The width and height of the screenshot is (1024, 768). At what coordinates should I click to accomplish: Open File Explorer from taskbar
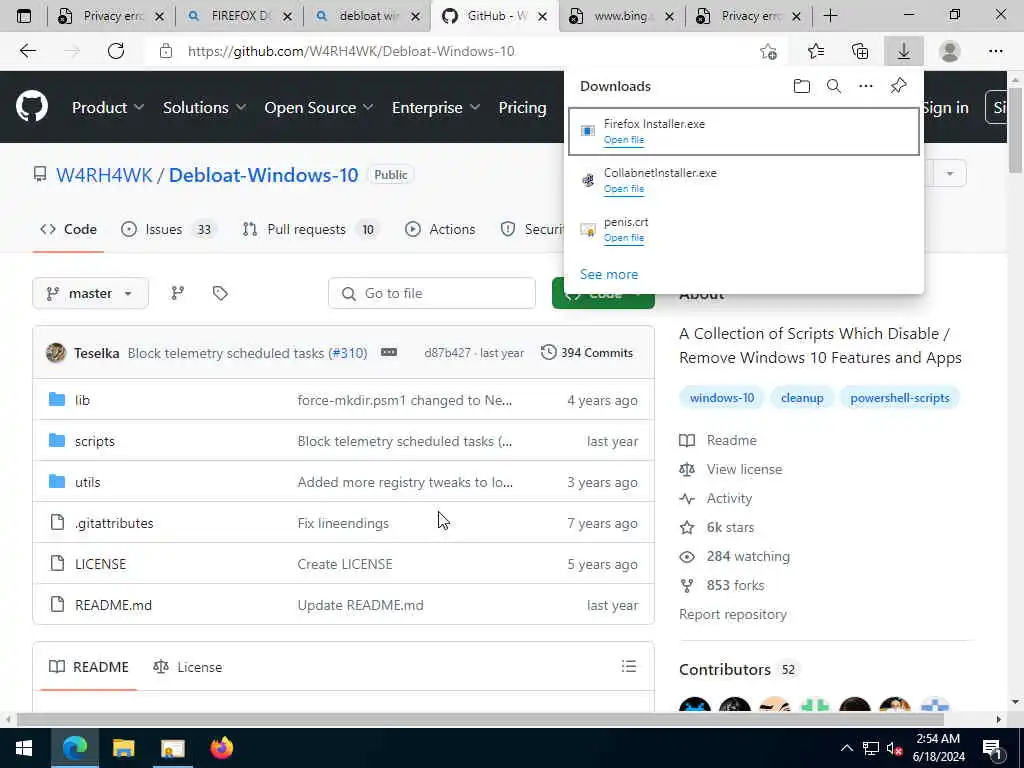coord(123,748)
